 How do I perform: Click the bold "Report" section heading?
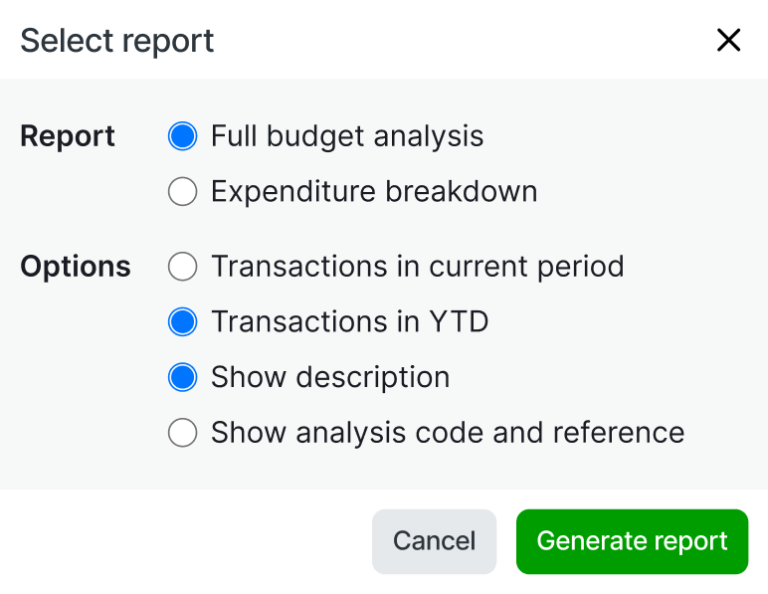68,136
